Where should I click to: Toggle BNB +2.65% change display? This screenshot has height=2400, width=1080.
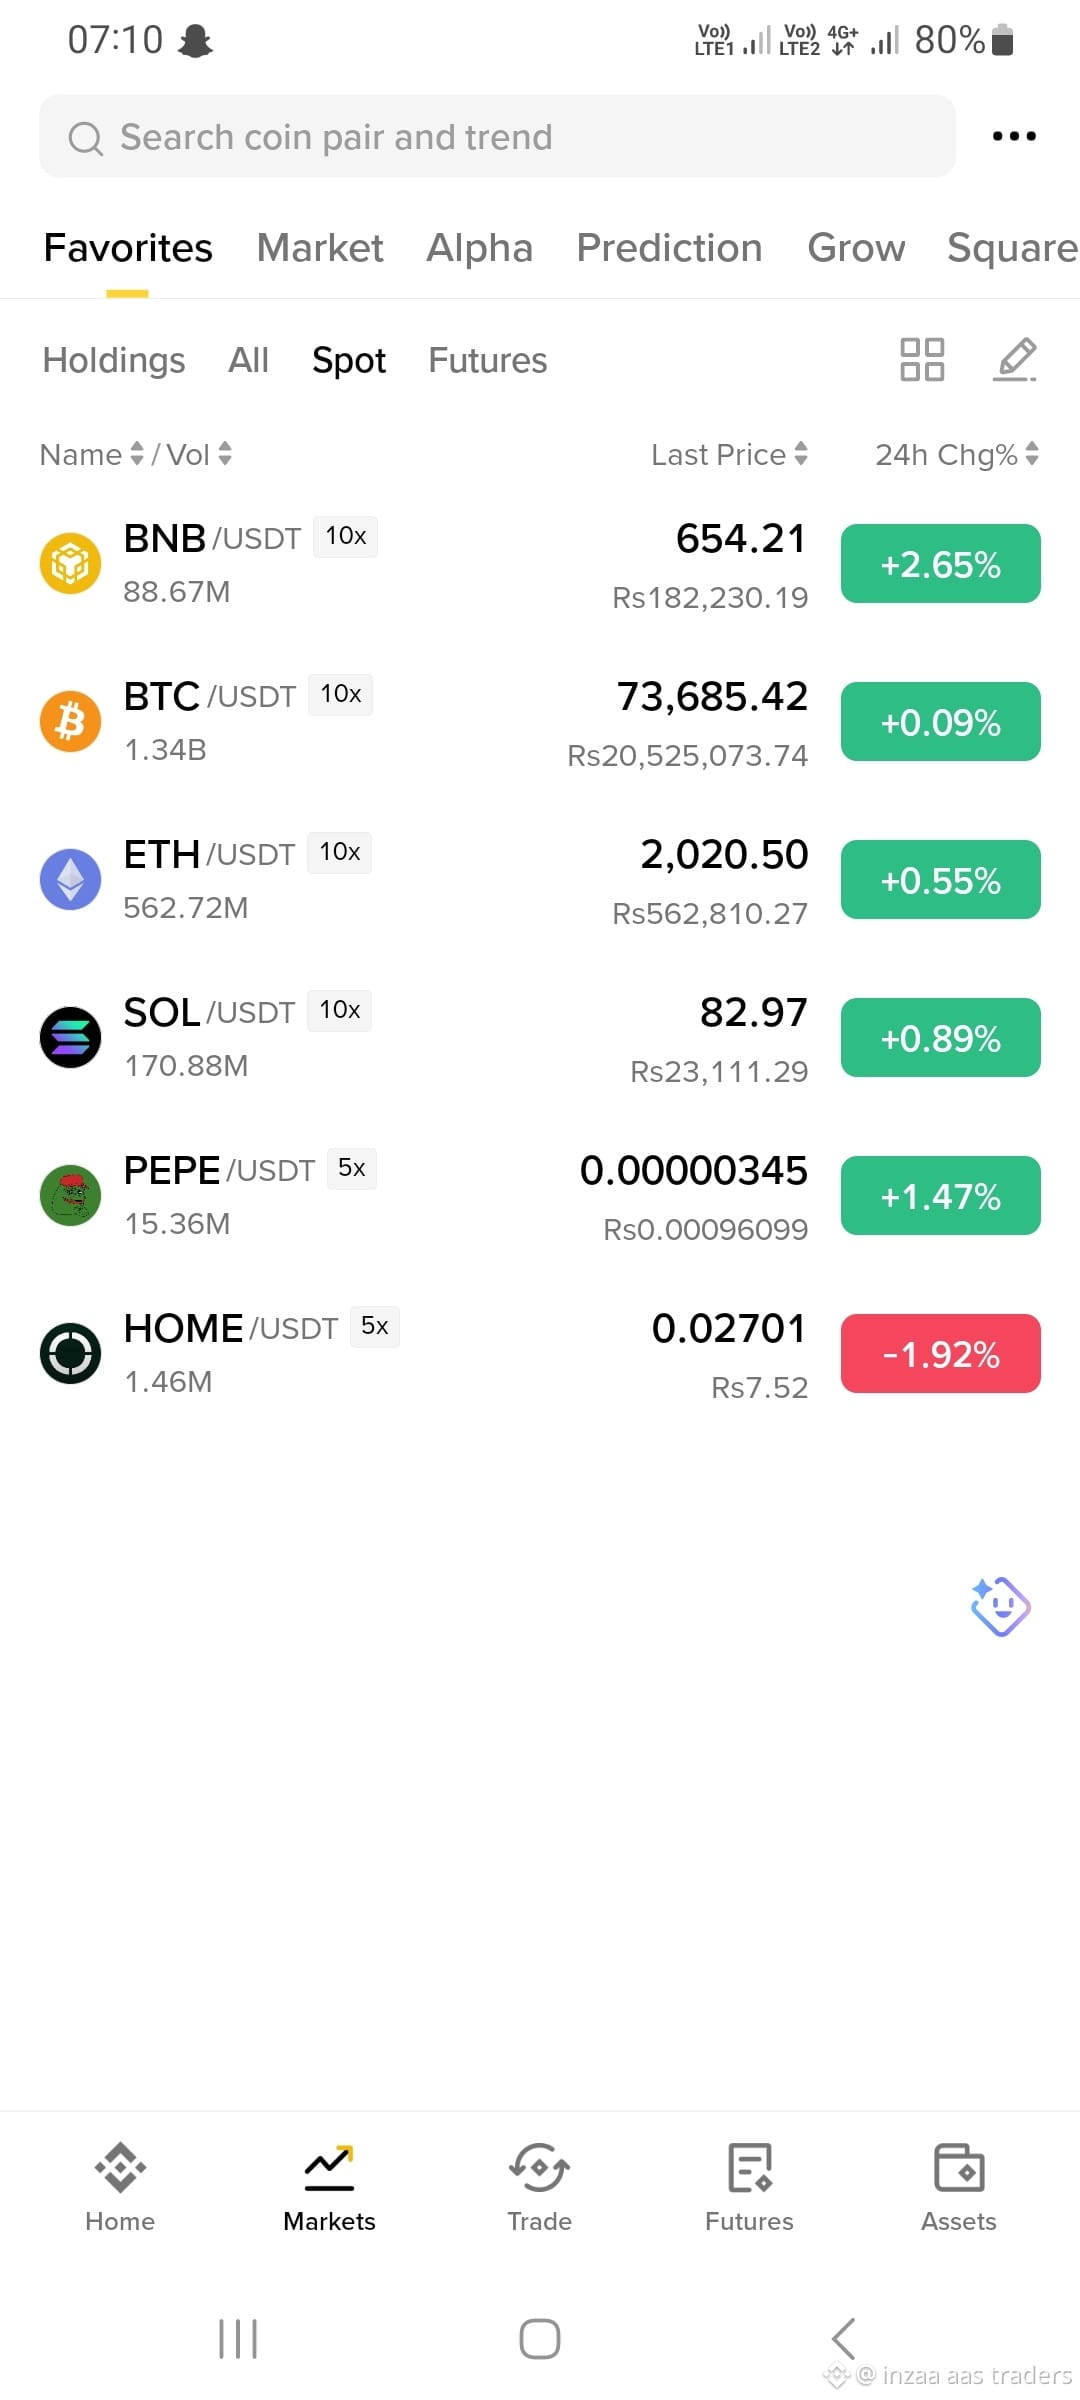(x=940, y=564)
